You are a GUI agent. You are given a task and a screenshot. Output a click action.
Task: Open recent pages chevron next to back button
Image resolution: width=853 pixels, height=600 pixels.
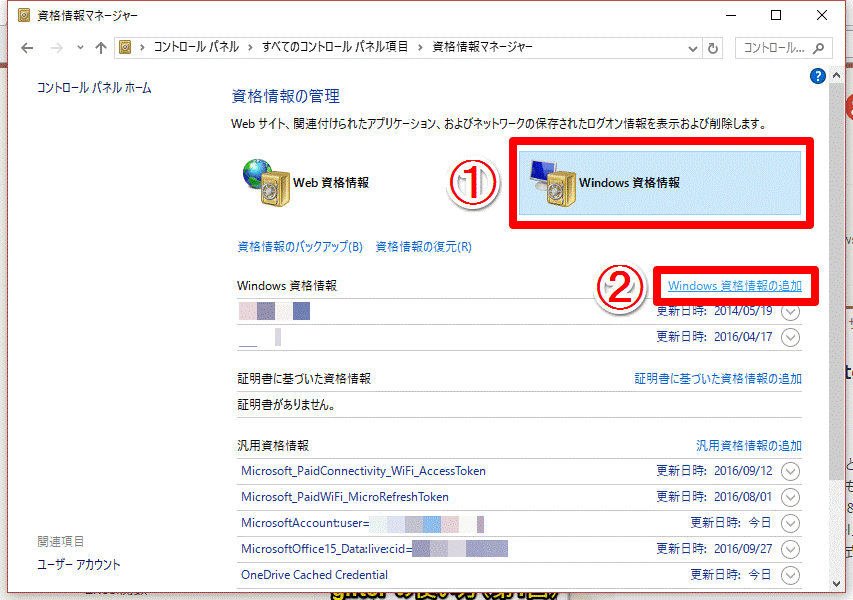point(79,47)
